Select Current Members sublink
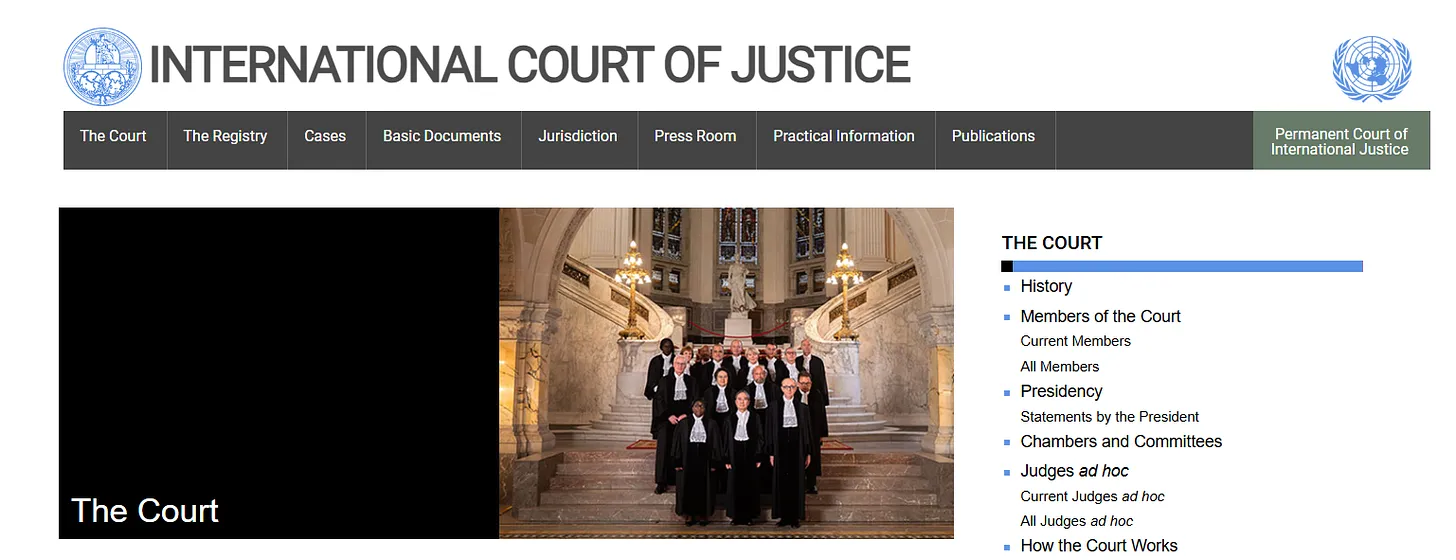1456x560 pixels. (1075, 341)
